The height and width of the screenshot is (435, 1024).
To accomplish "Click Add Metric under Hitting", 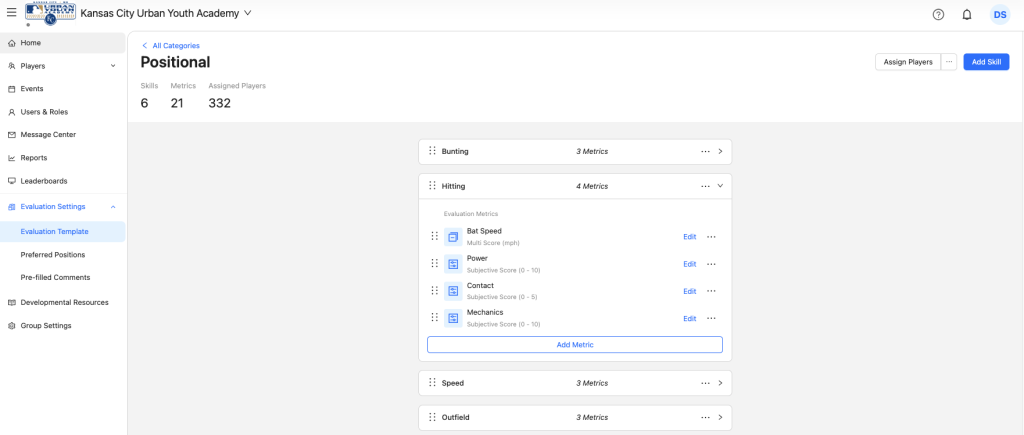I will (574, 344).
